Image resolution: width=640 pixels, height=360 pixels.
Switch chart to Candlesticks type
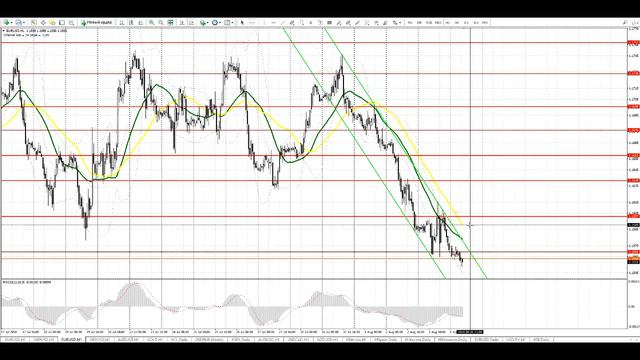coord(131,22)
